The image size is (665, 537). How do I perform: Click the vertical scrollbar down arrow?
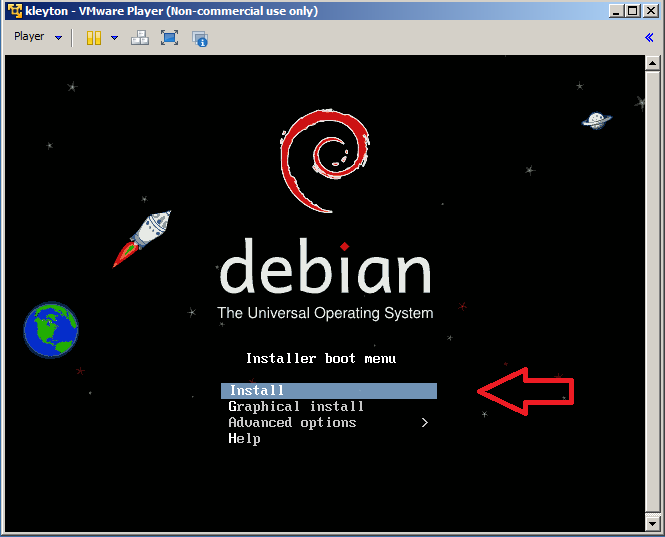pos(653,522)
